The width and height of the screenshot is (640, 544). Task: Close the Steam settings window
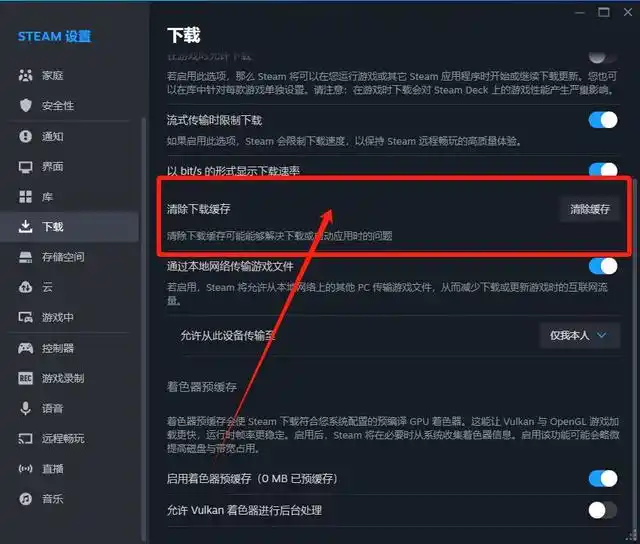click(628, 12)
